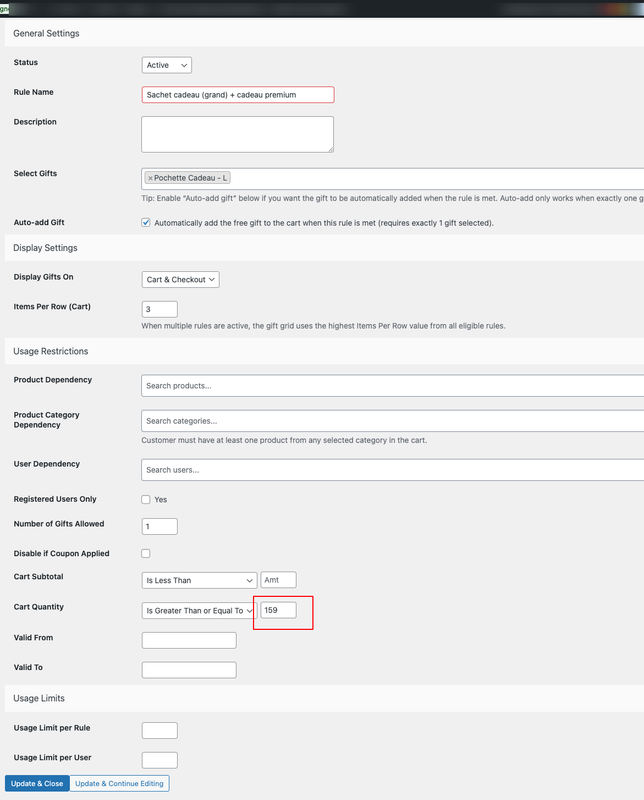
Task: Toggle the Auto-add Gift checkbox
Action: (146, 222)
